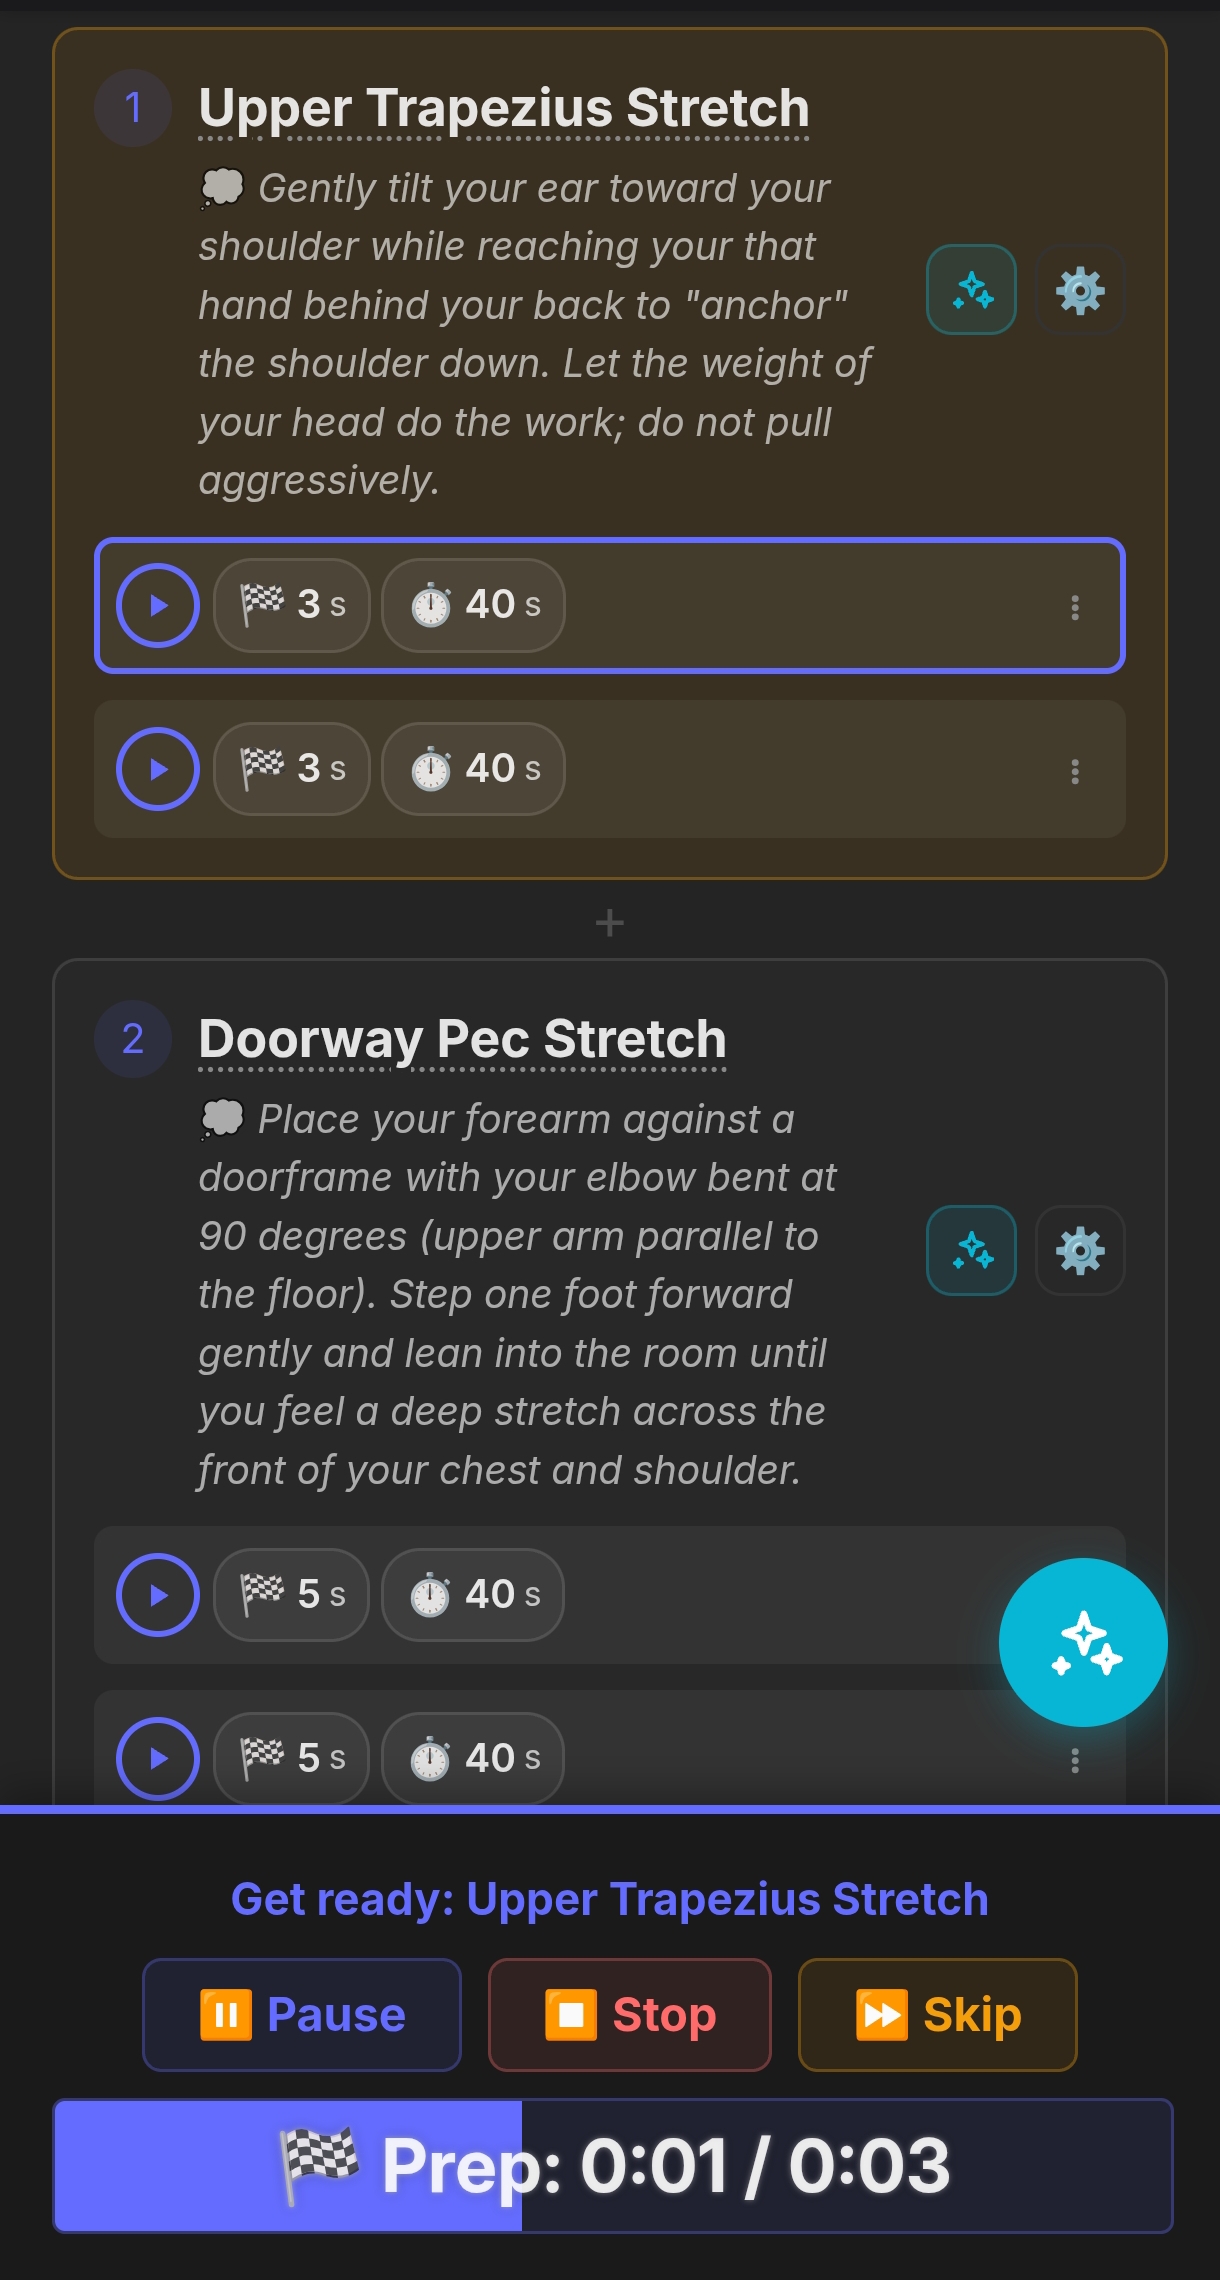
Task: Open settings gear for Doorway Pec Stretch
Action: pos(1079,1251)
